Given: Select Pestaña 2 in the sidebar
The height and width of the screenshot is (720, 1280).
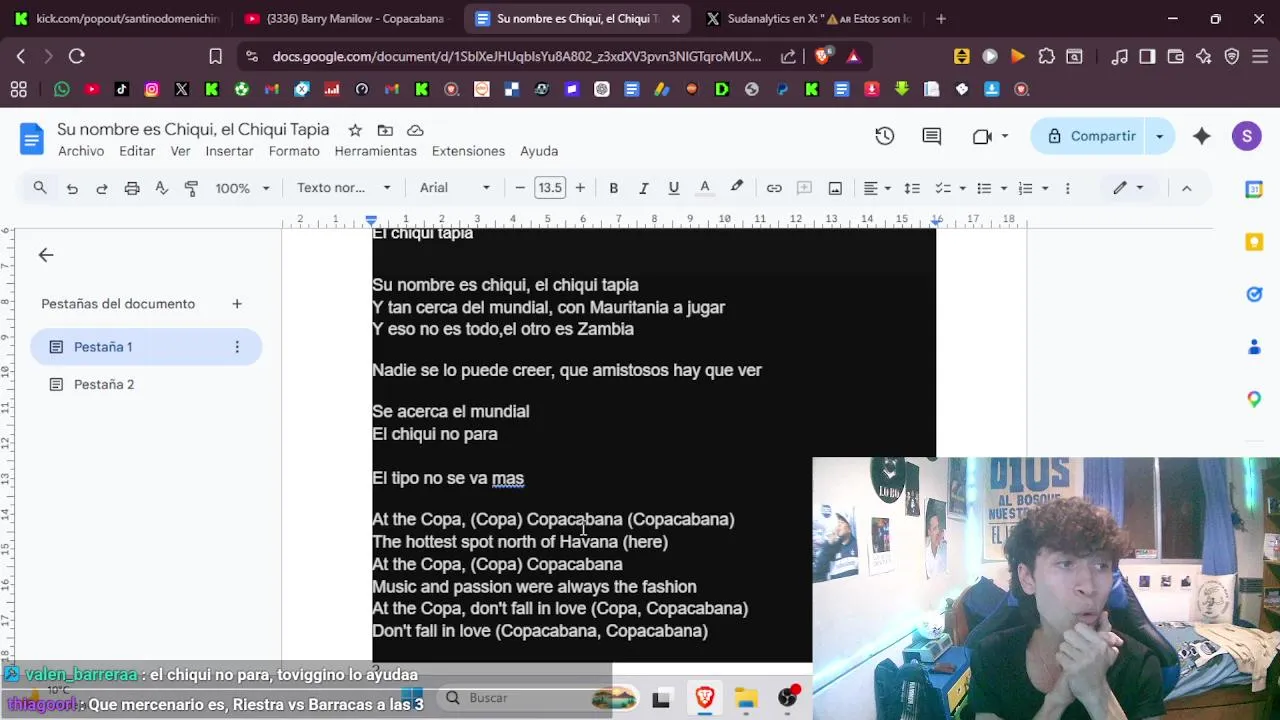Looking at the screenshot, I should click(x=146, y=384).
